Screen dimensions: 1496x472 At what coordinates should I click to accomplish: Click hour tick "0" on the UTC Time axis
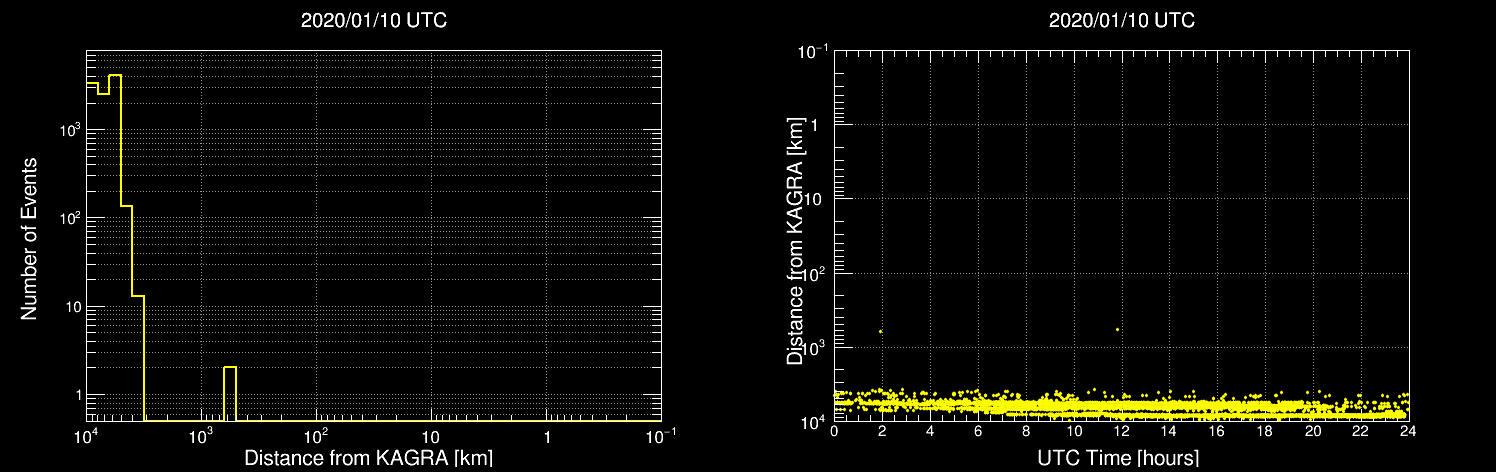click(x=834, y=431)
